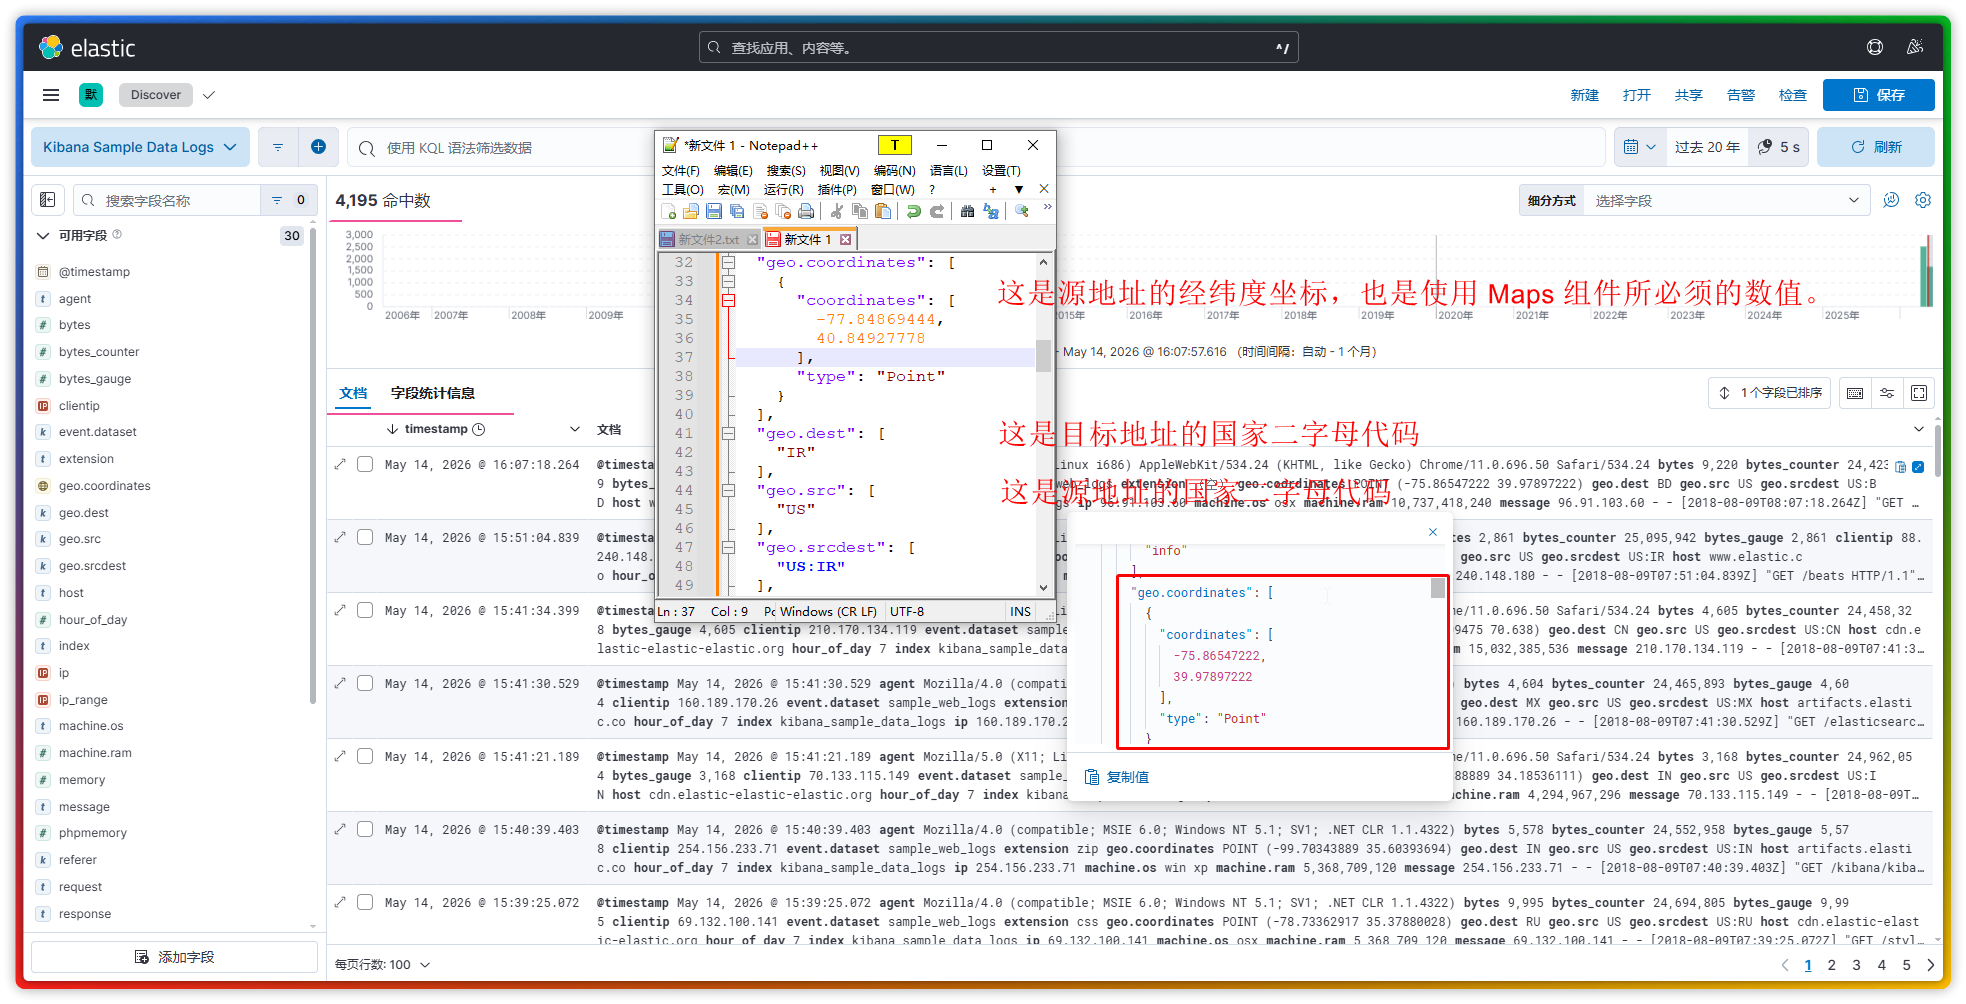Open the timestamp column header menu chevron
This screenshot has width=1966, height=1004.
point(575,429)
